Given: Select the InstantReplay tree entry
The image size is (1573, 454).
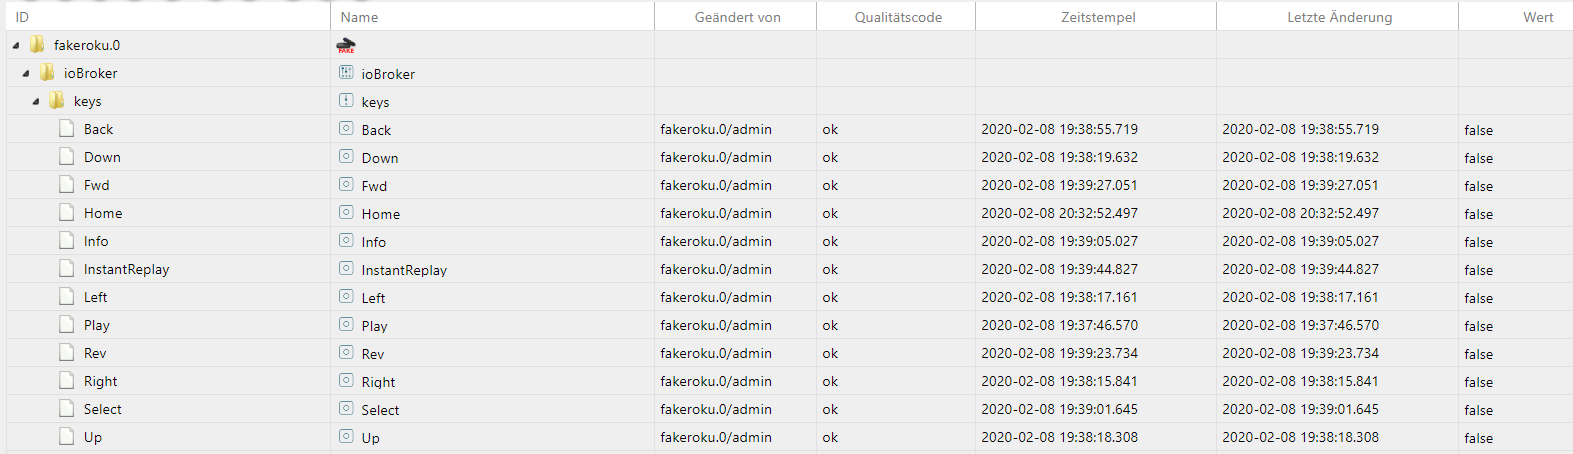Looking at the screenshot, I should [126, 269].
